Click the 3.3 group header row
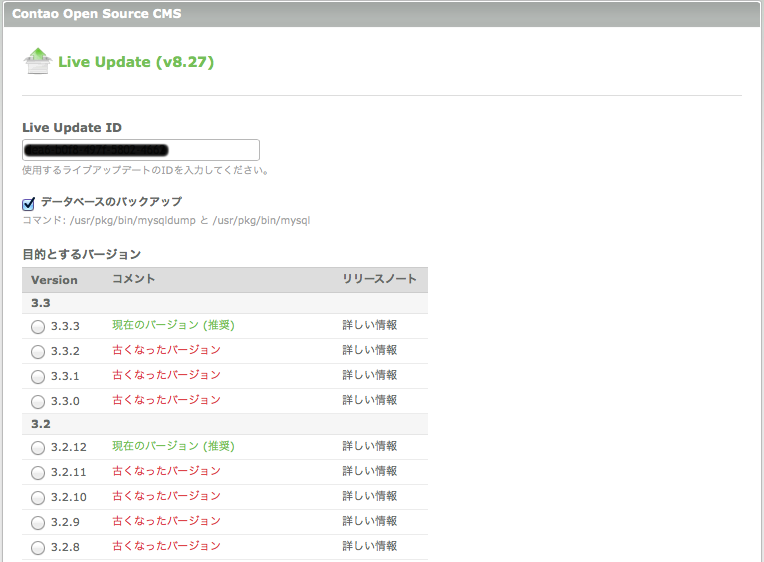 (x=225, y=303)
